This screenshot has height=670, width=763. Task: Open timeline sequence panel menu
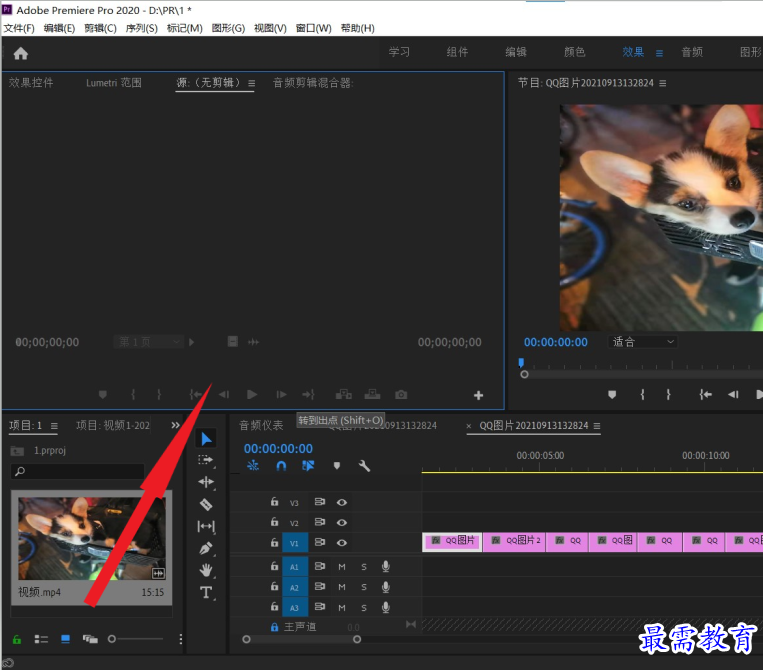(x=597, y=426)
